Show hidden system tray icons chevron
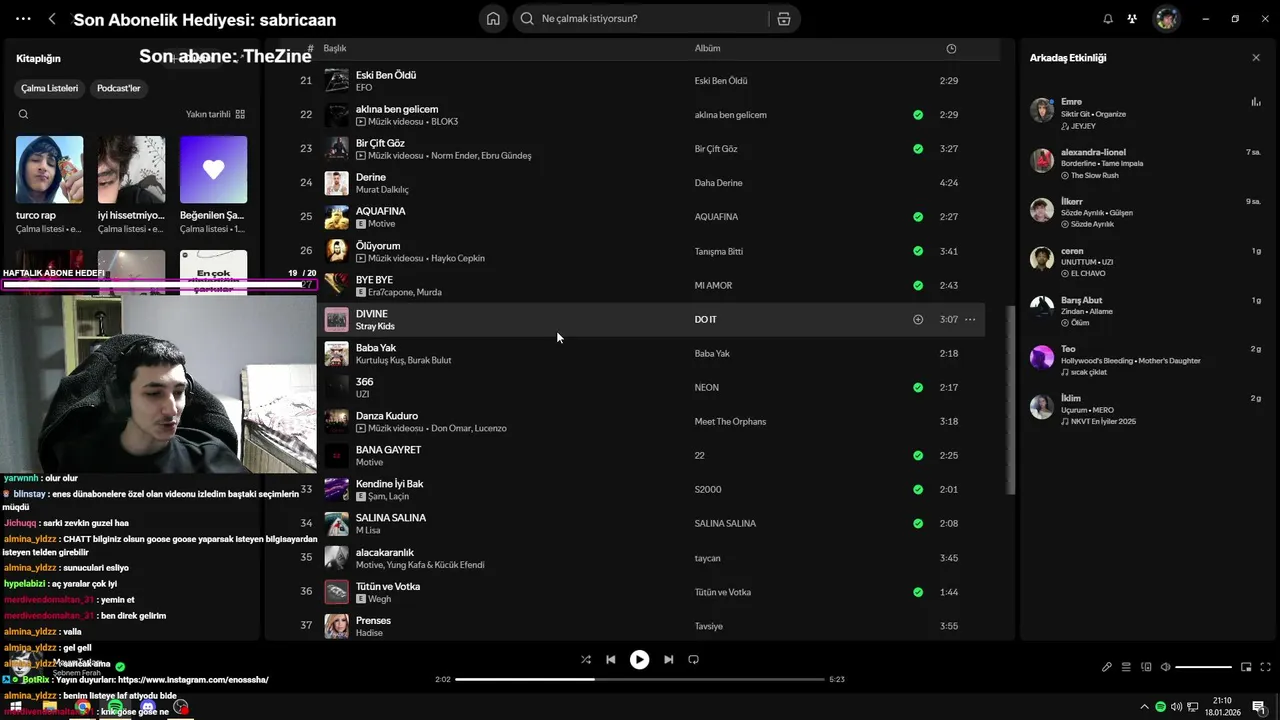 [1143, 707]
